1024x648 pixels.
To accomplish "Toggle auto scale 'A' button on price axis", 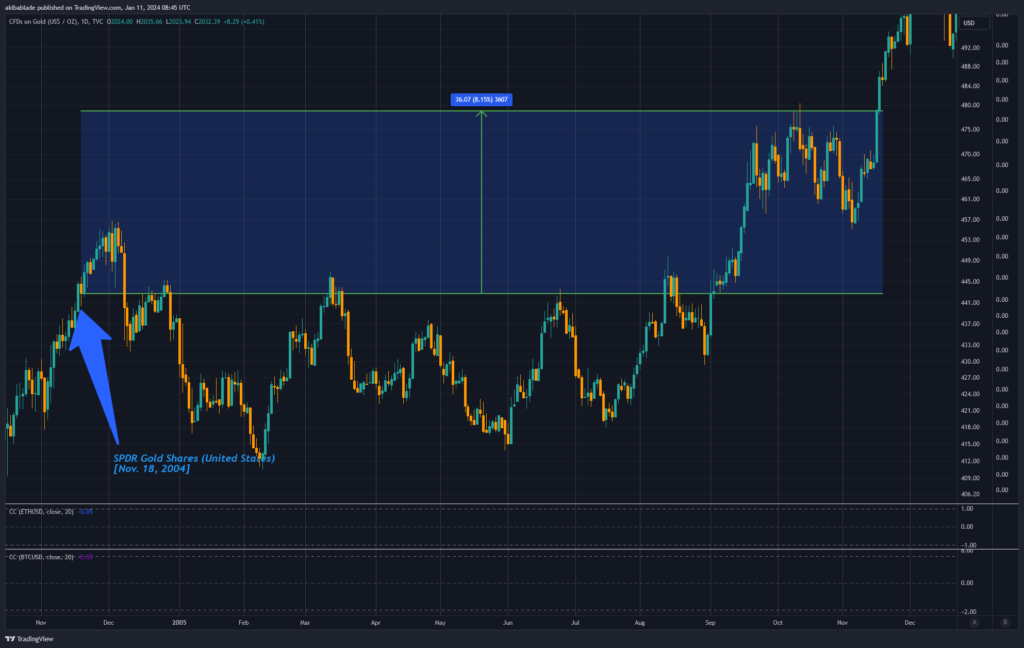I will click(x=974, y=622).
